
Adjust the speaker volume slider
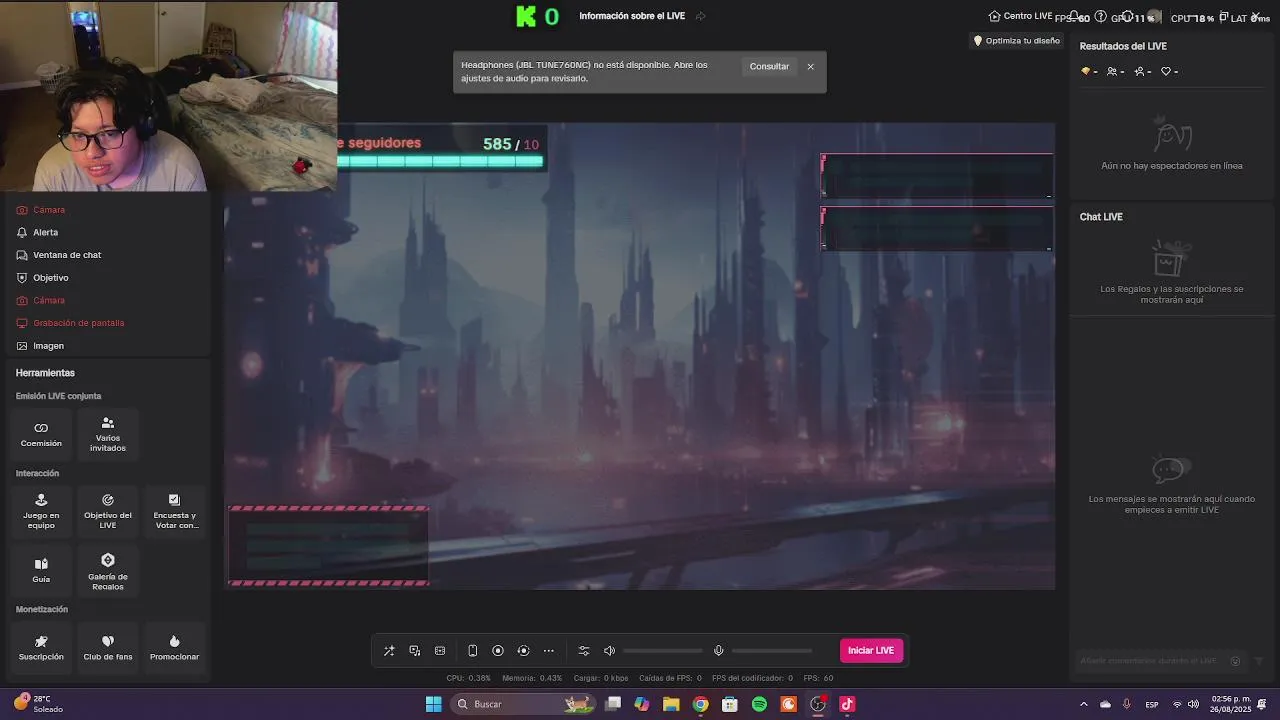point(662,651)
